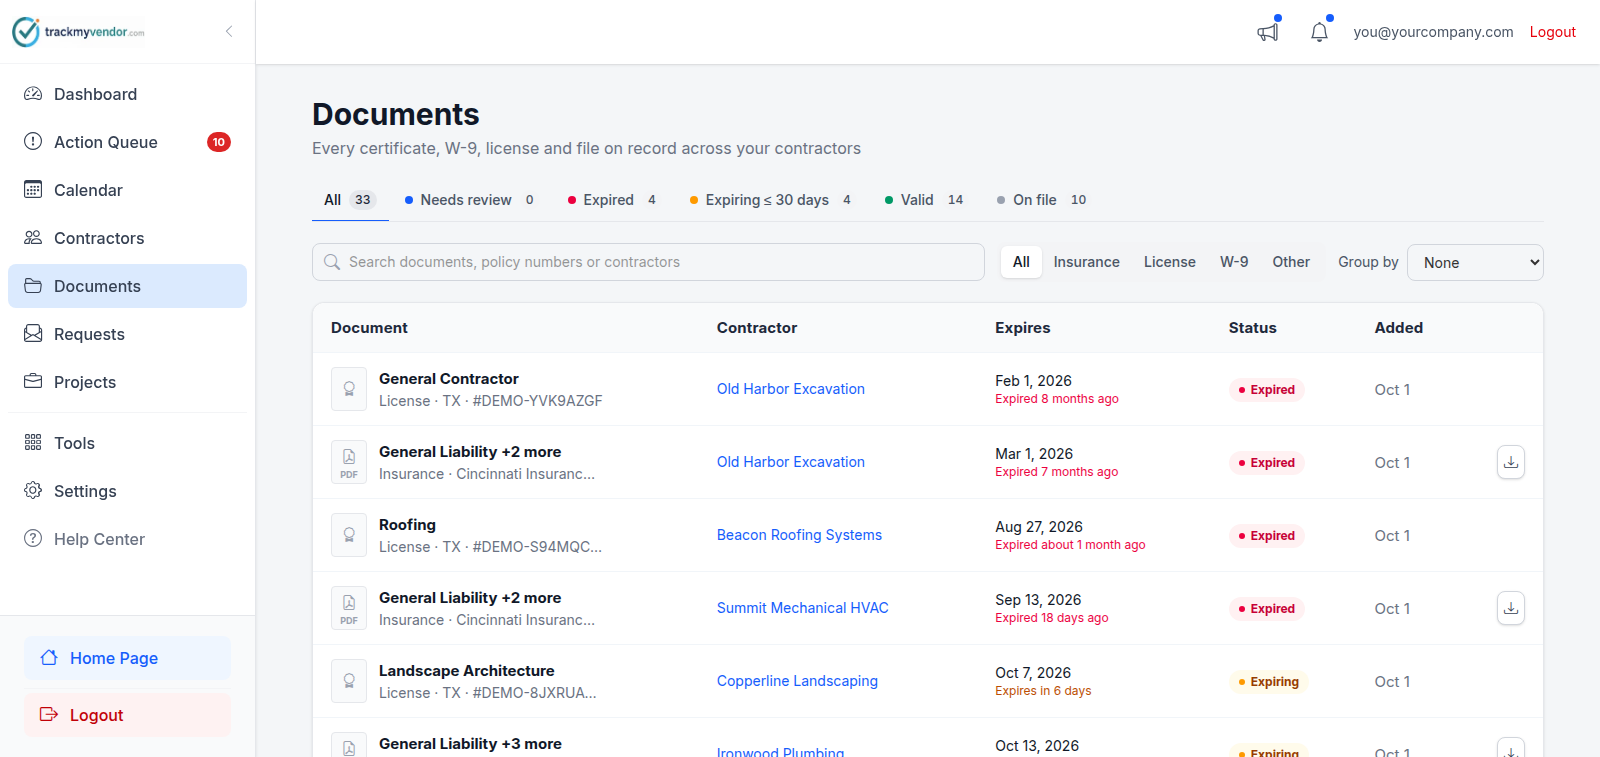Click the Roofing license badge icon

coord(349,535)
